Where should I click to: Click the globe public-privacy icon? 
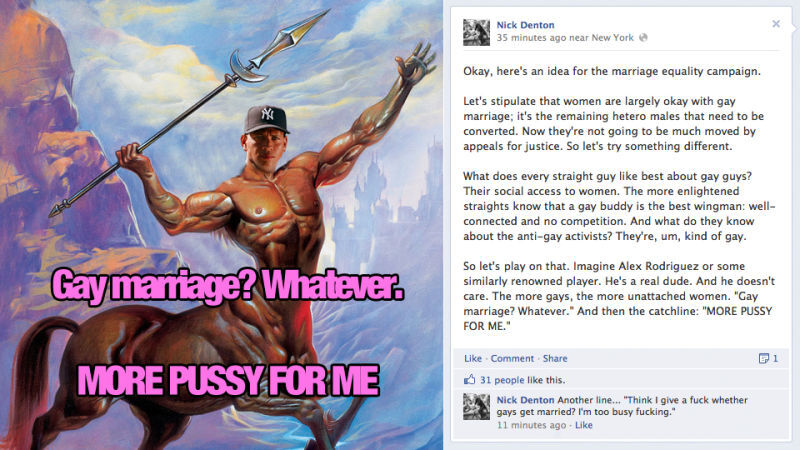[x=643, y=37]
